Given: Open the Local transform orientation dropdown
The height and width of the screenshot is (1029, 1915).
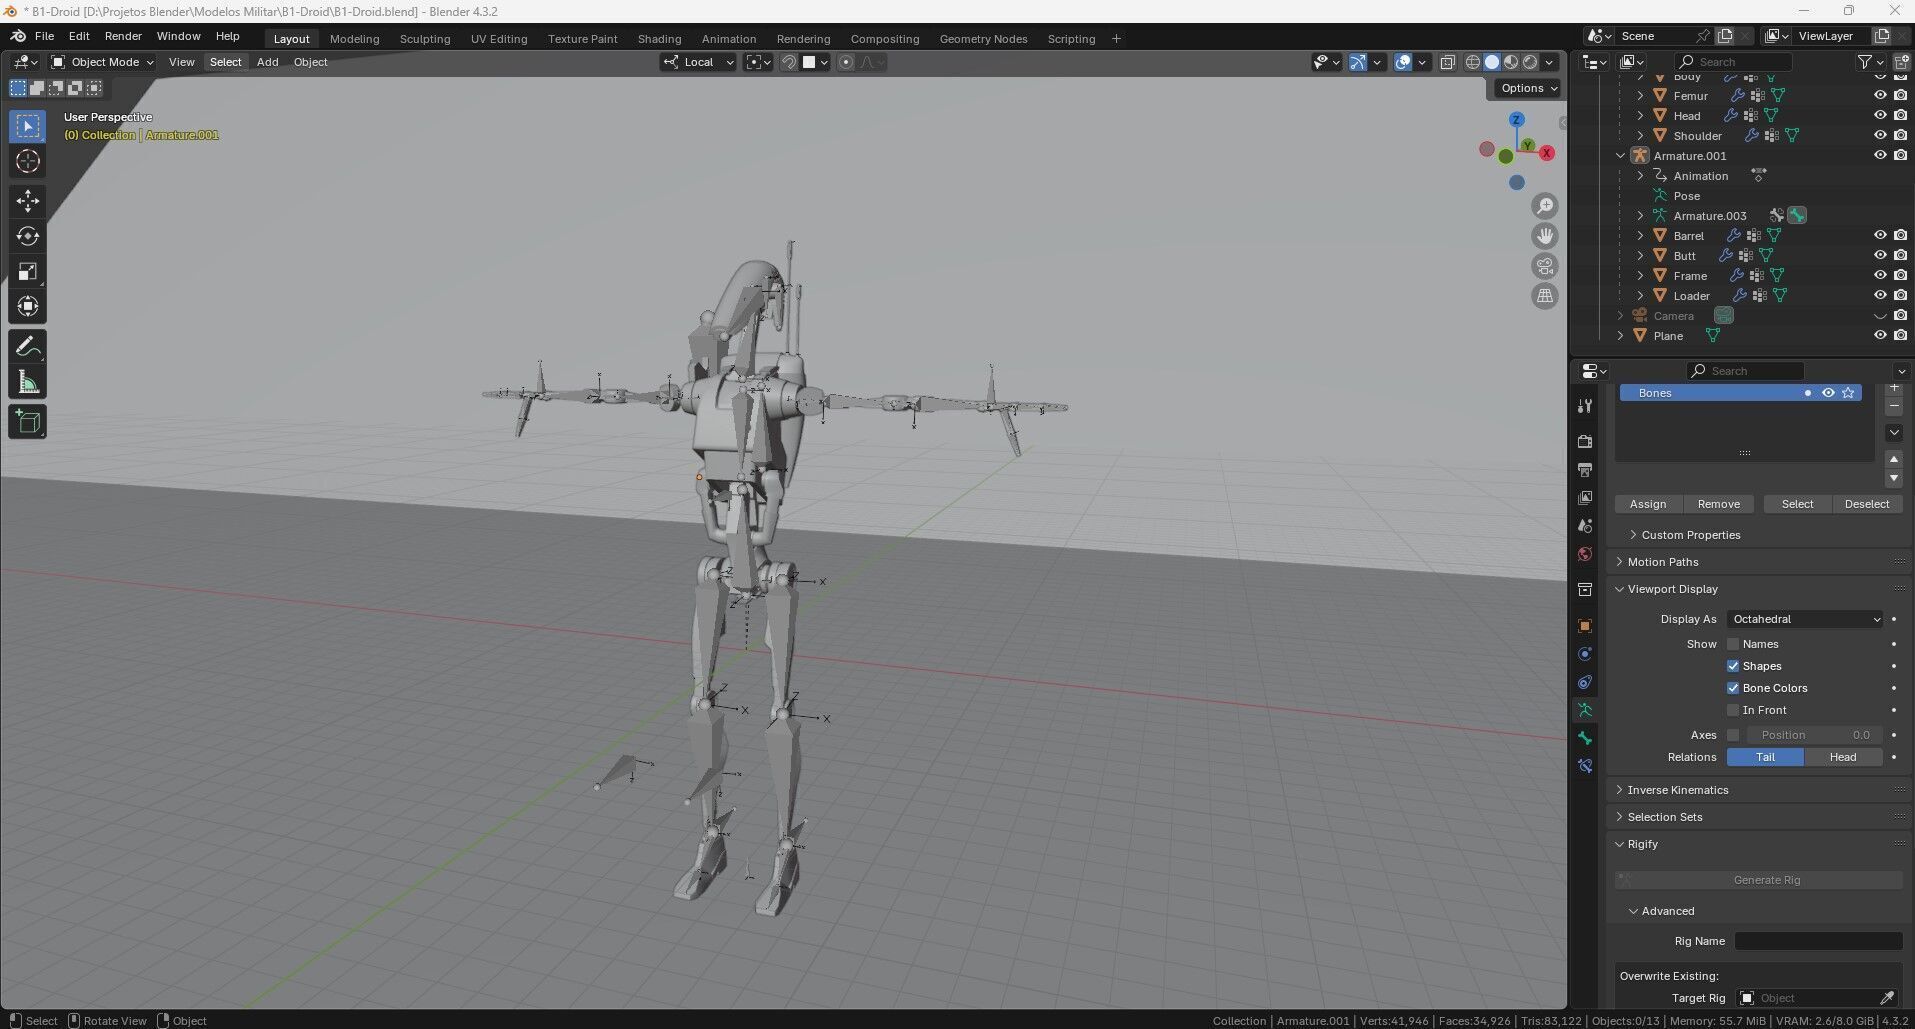Looking at the screenshot, I should (x=698, y=62).
